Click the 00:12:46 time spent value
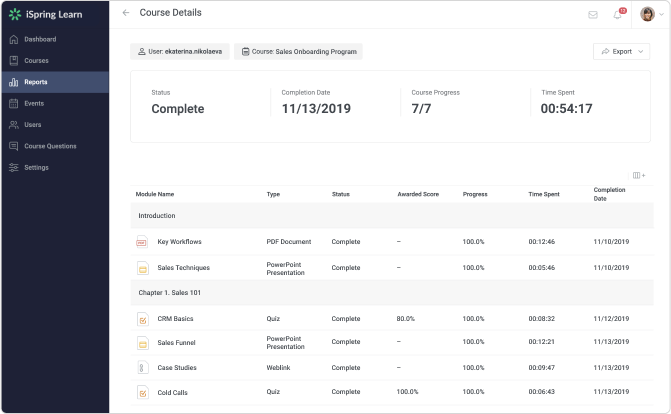This screenshot has height=414, width=671. coord(541,242)
